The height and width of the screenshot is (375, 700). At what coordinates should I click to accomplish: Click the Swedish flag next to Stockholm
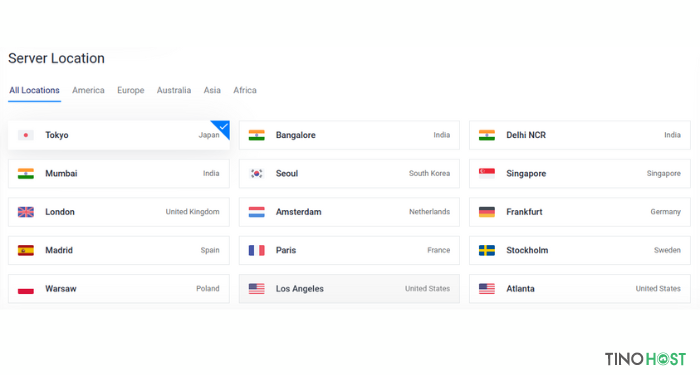click(x=487, y=250)
